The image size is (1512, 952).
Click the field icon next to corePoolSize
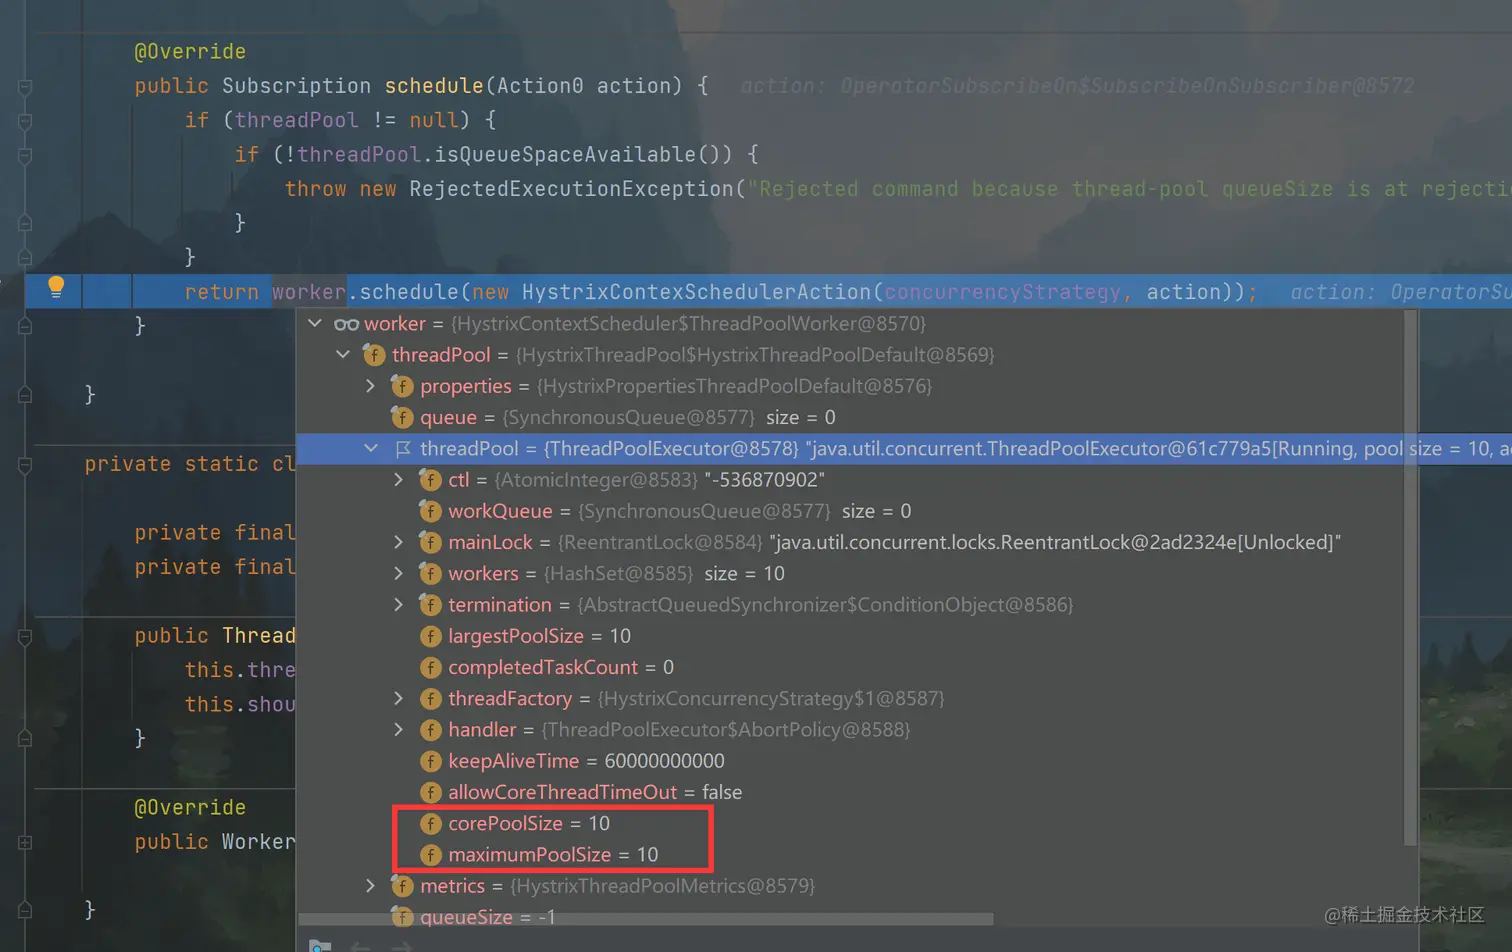[x=430, y=823]
